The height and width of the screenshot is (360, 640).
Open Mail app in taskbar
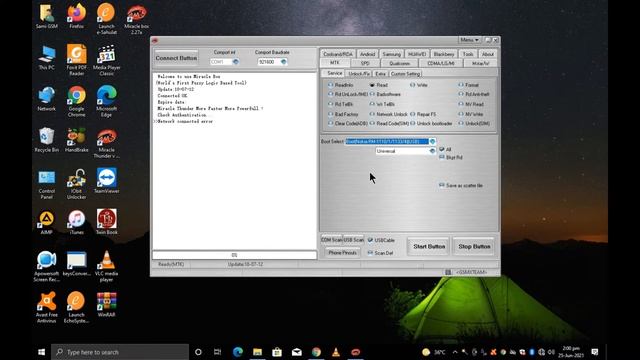coord(297,352)
